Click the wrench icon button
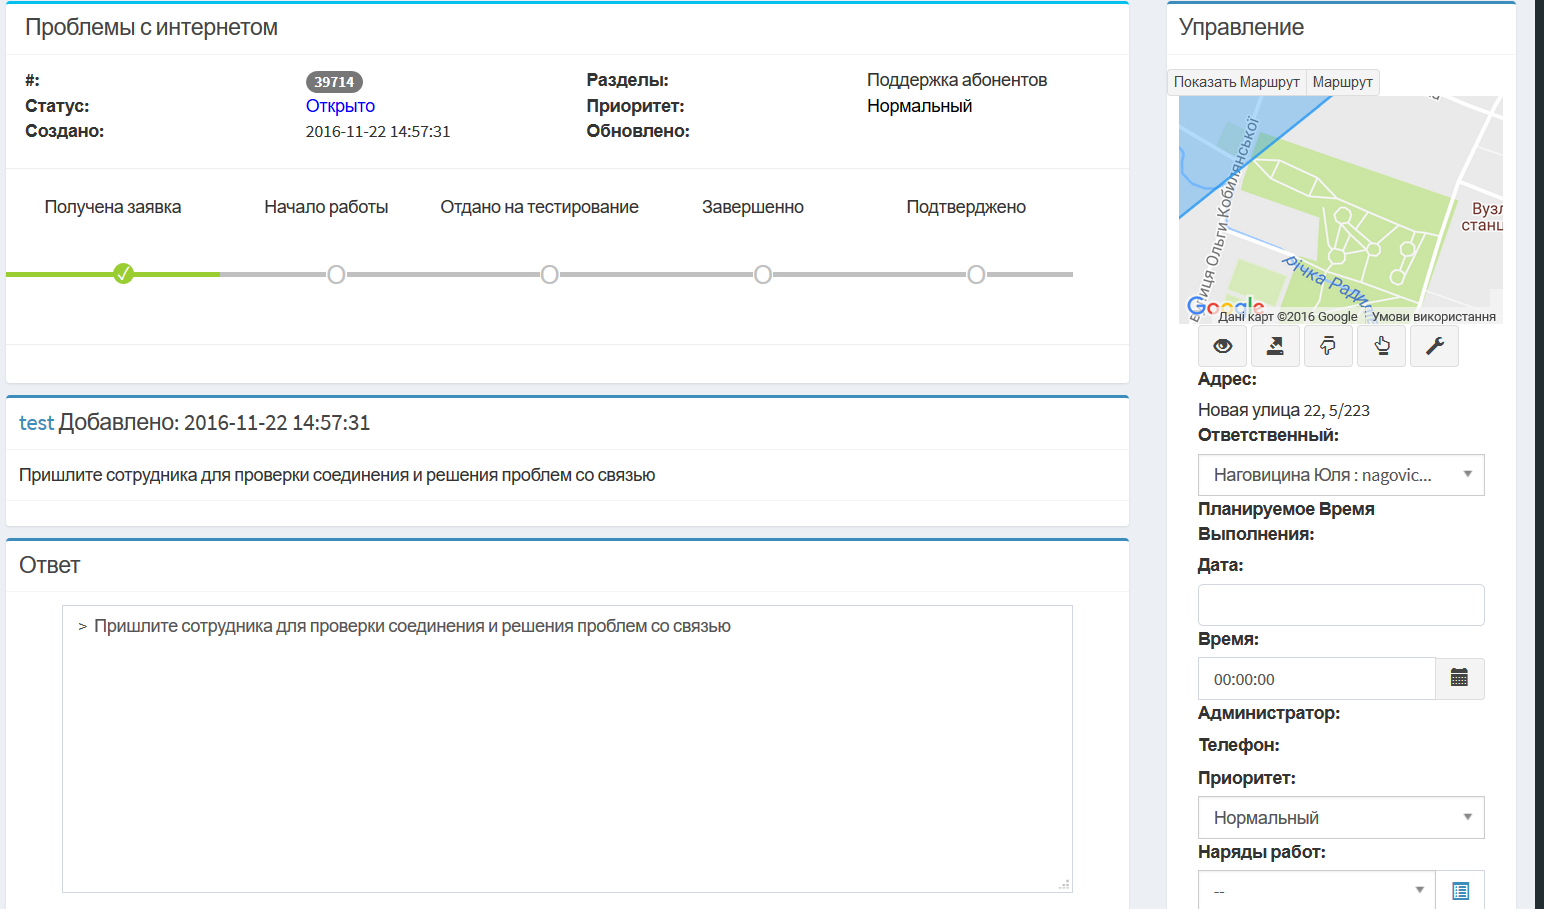 [1434, 346]
